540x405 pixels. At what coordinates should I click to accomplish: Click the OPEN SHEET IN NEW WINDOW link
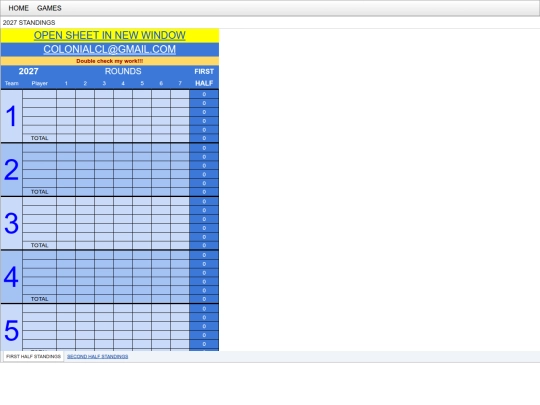pyautogui.click(x=110, y=35)
